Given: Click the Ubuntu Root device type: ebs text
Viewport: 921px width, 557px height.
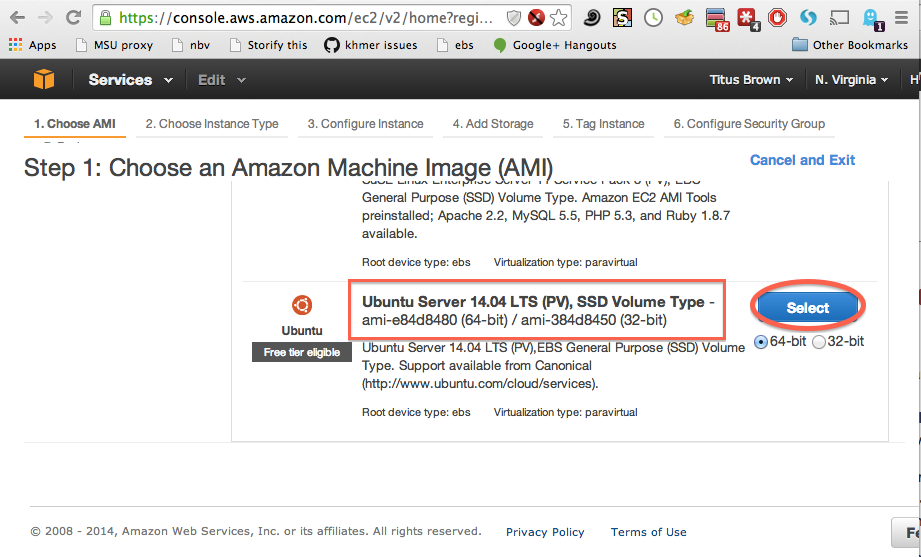Looking at the screenshot, I should point(416,412).
